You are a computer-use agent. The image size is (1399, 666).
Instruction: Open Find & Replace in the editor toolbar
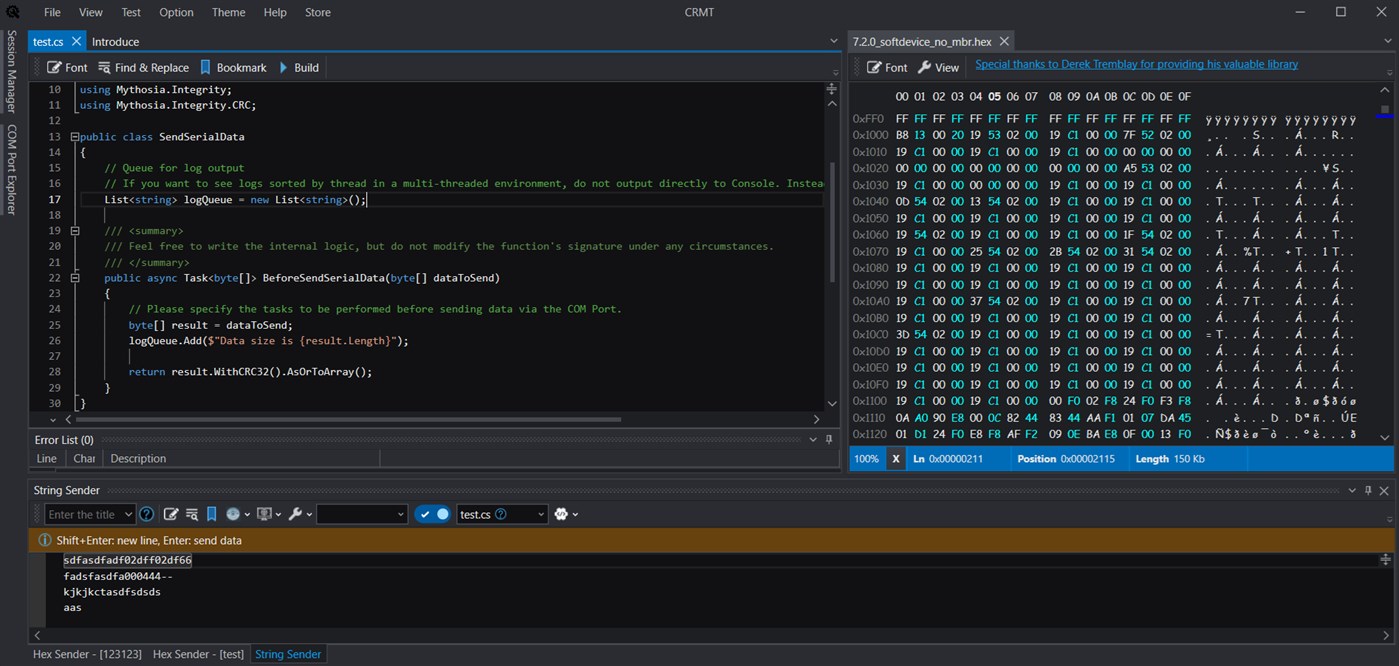click(143, 67)
